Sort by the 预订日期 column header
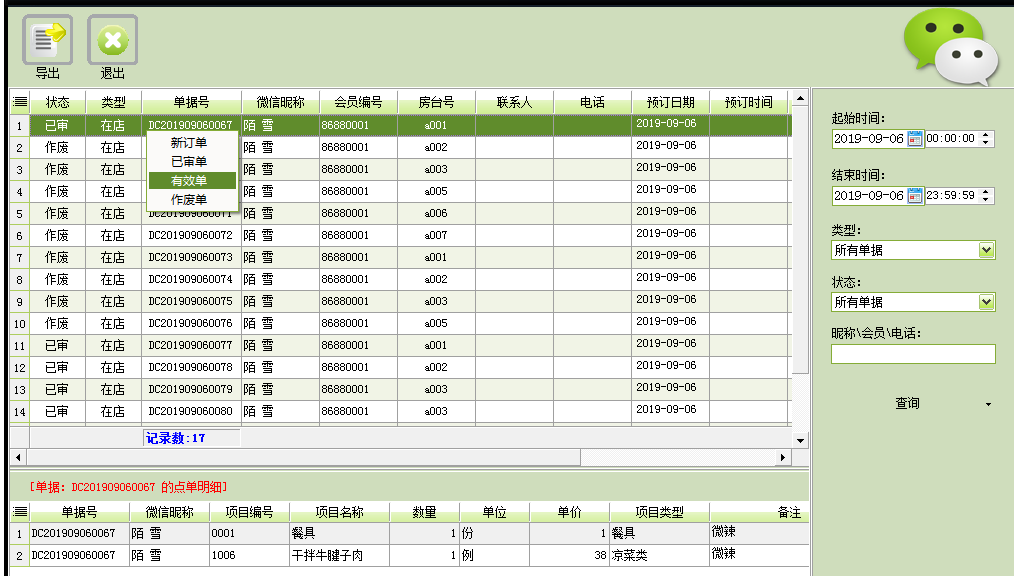 click(x=670, y=102)
